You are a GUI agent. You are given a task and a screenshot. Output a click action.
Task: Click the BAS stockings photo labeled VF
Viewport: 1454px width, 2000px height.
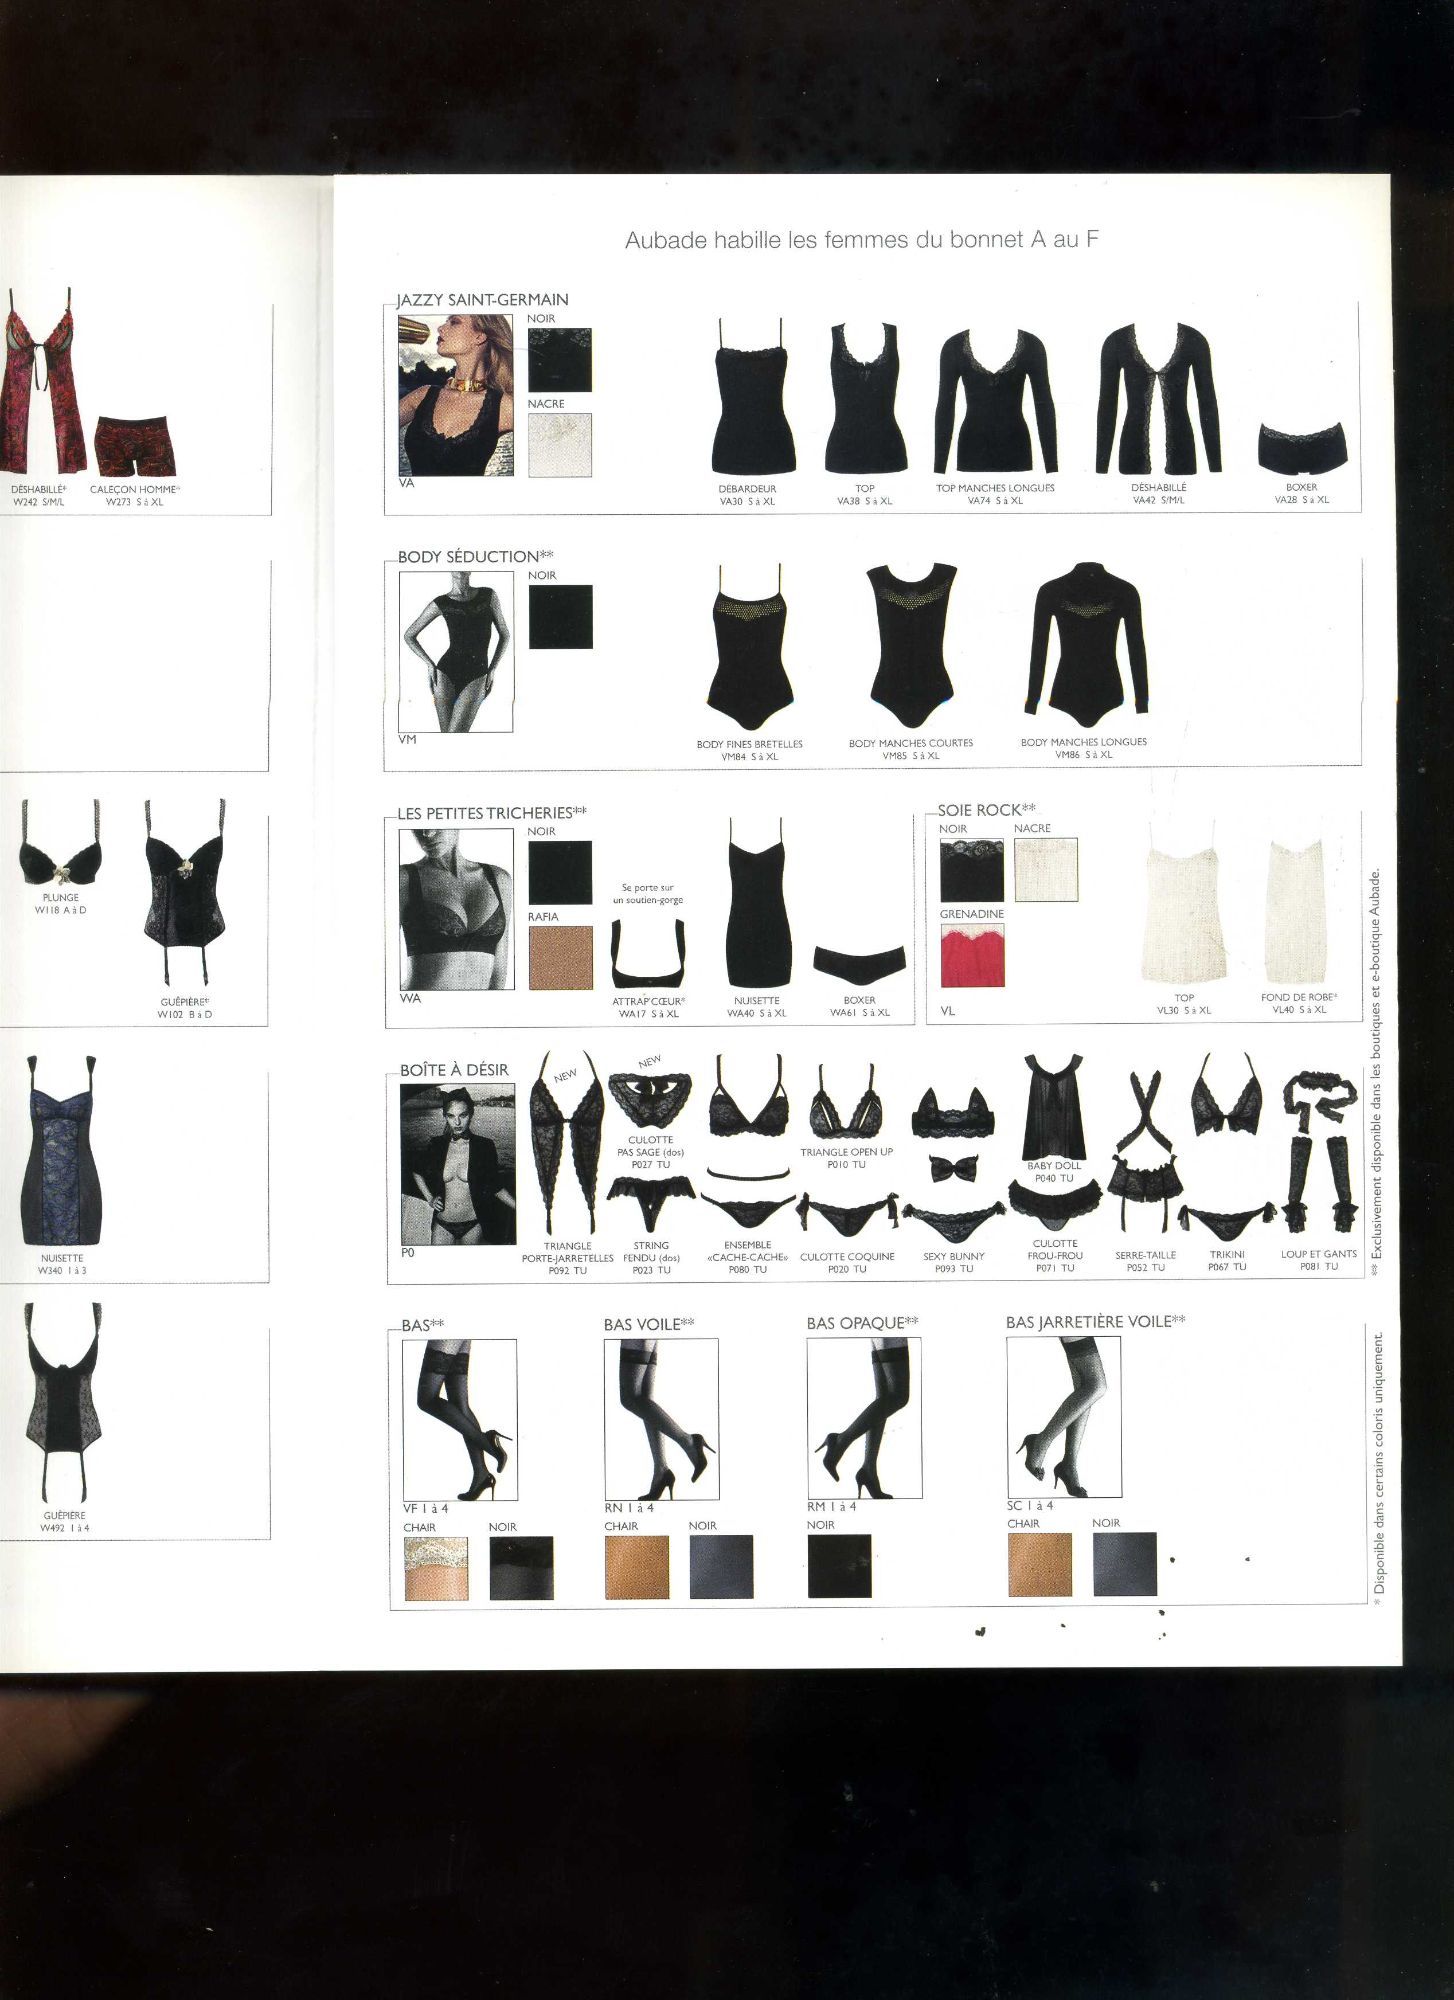click(x=460, y=1420)
